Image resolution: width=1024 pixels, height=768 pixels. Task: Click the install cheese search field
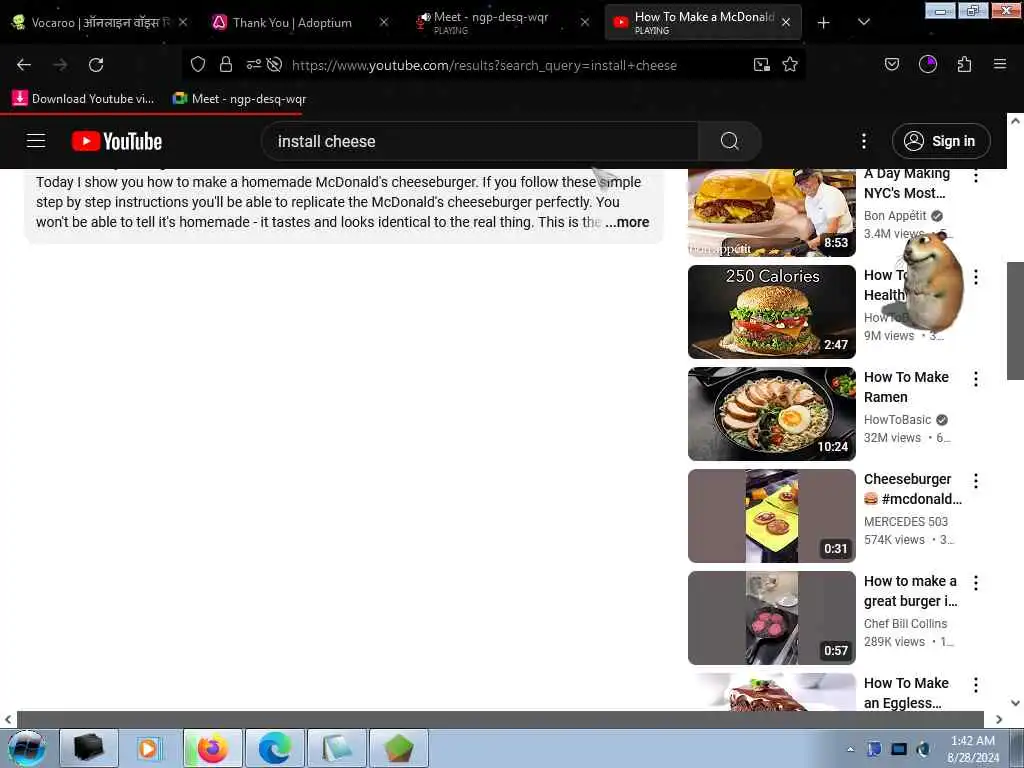[x=480, y=141]
